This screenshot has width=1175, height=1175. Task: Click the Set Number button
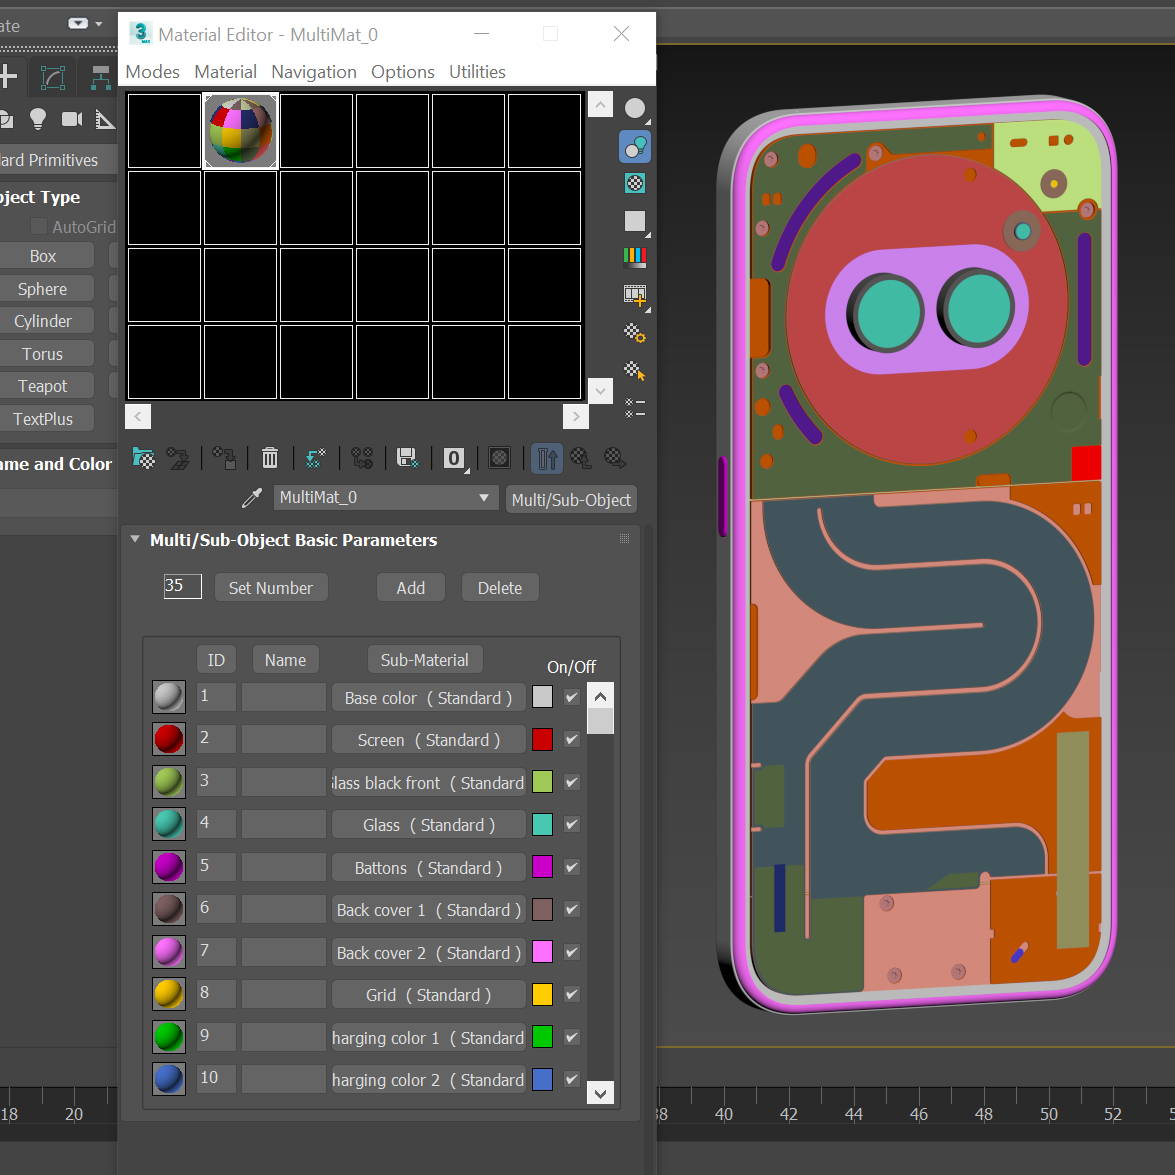pos(271,588)
